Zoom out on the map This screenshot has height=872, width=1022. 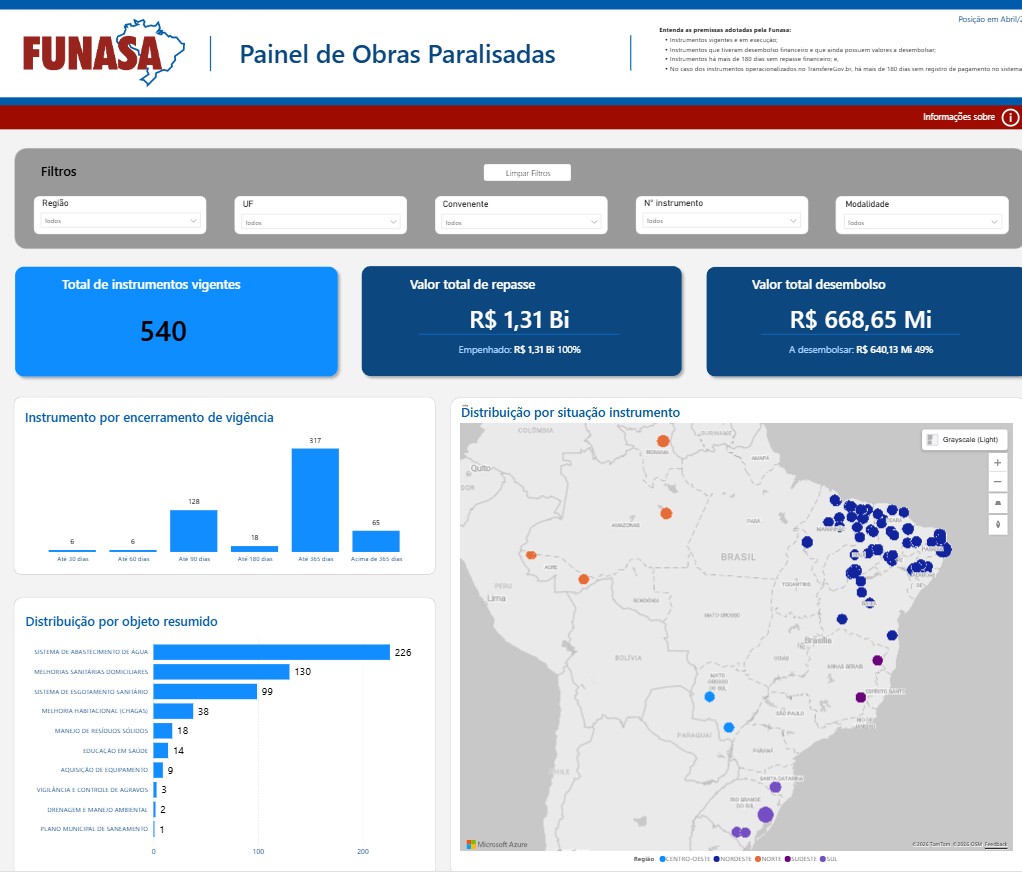[x=997, y=482]
